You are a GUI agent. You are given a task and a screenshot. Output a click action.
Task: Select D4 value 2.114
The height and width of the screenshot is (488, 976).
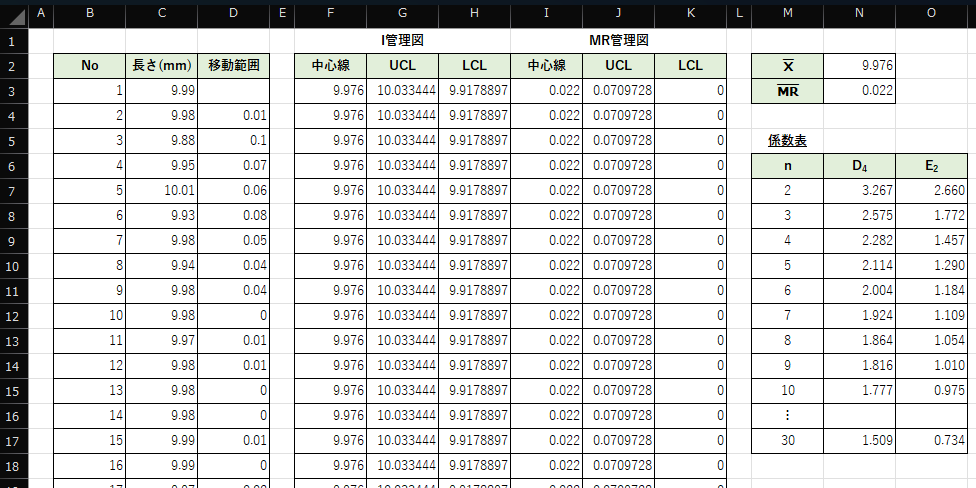pyautogui.click(x=860, y=266)
